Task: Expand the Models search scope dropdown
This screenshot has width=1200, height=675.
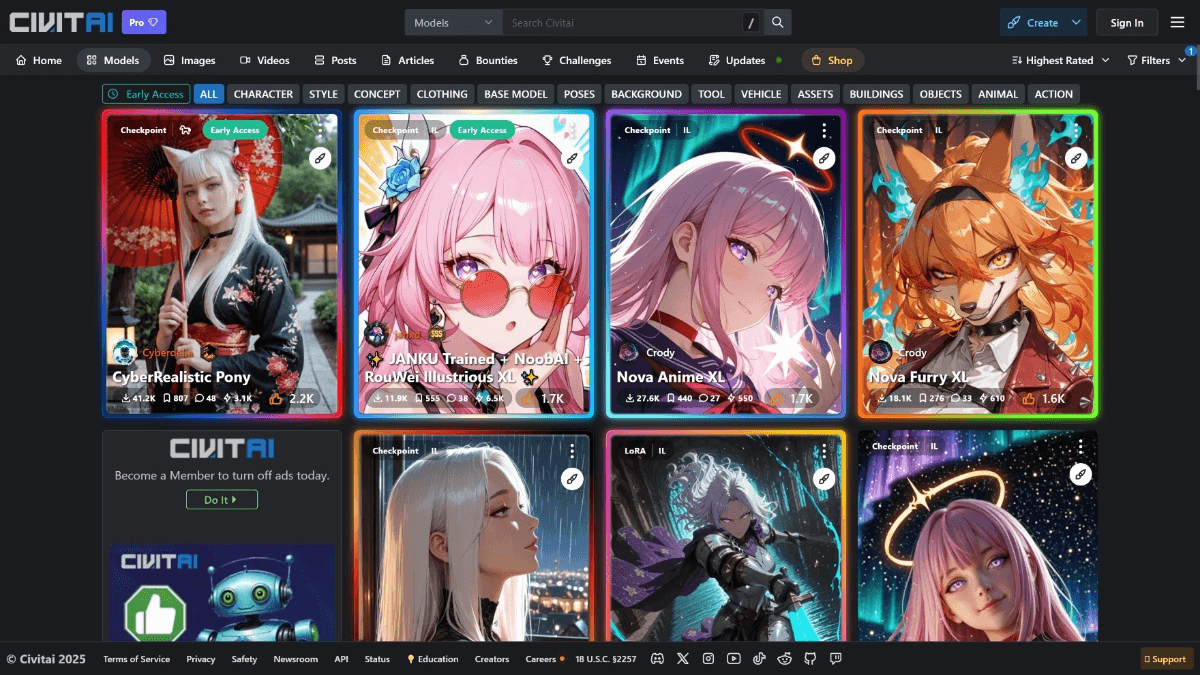Action: 453,23
